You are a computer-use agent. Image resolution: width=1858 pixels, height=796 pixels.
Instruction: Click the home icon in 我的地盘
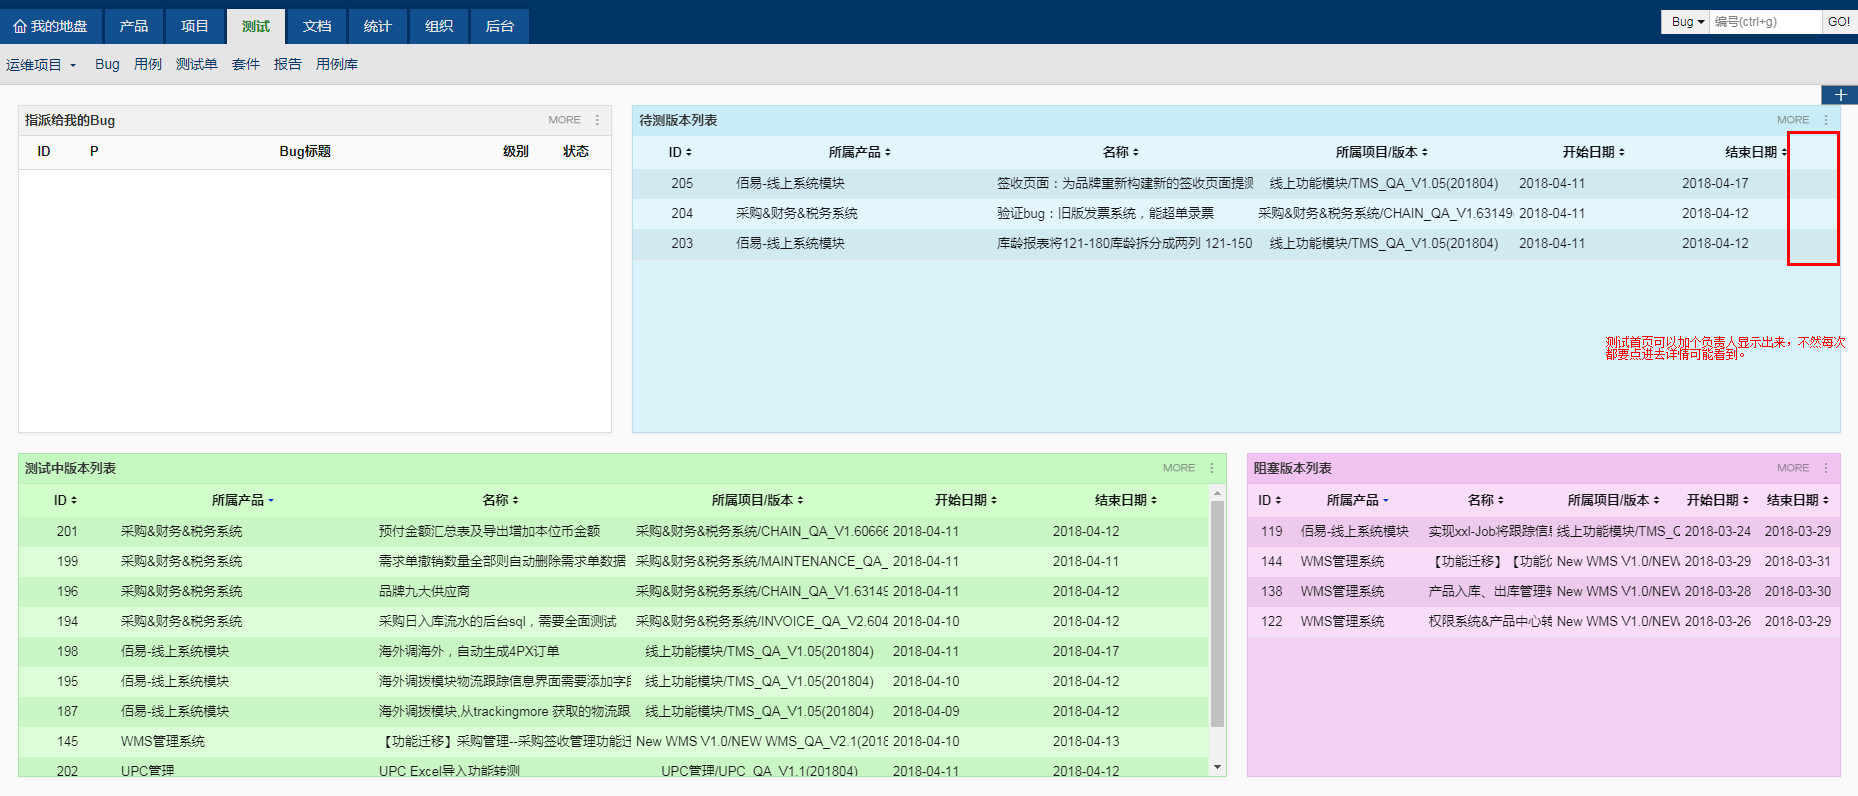pos(20,26)
